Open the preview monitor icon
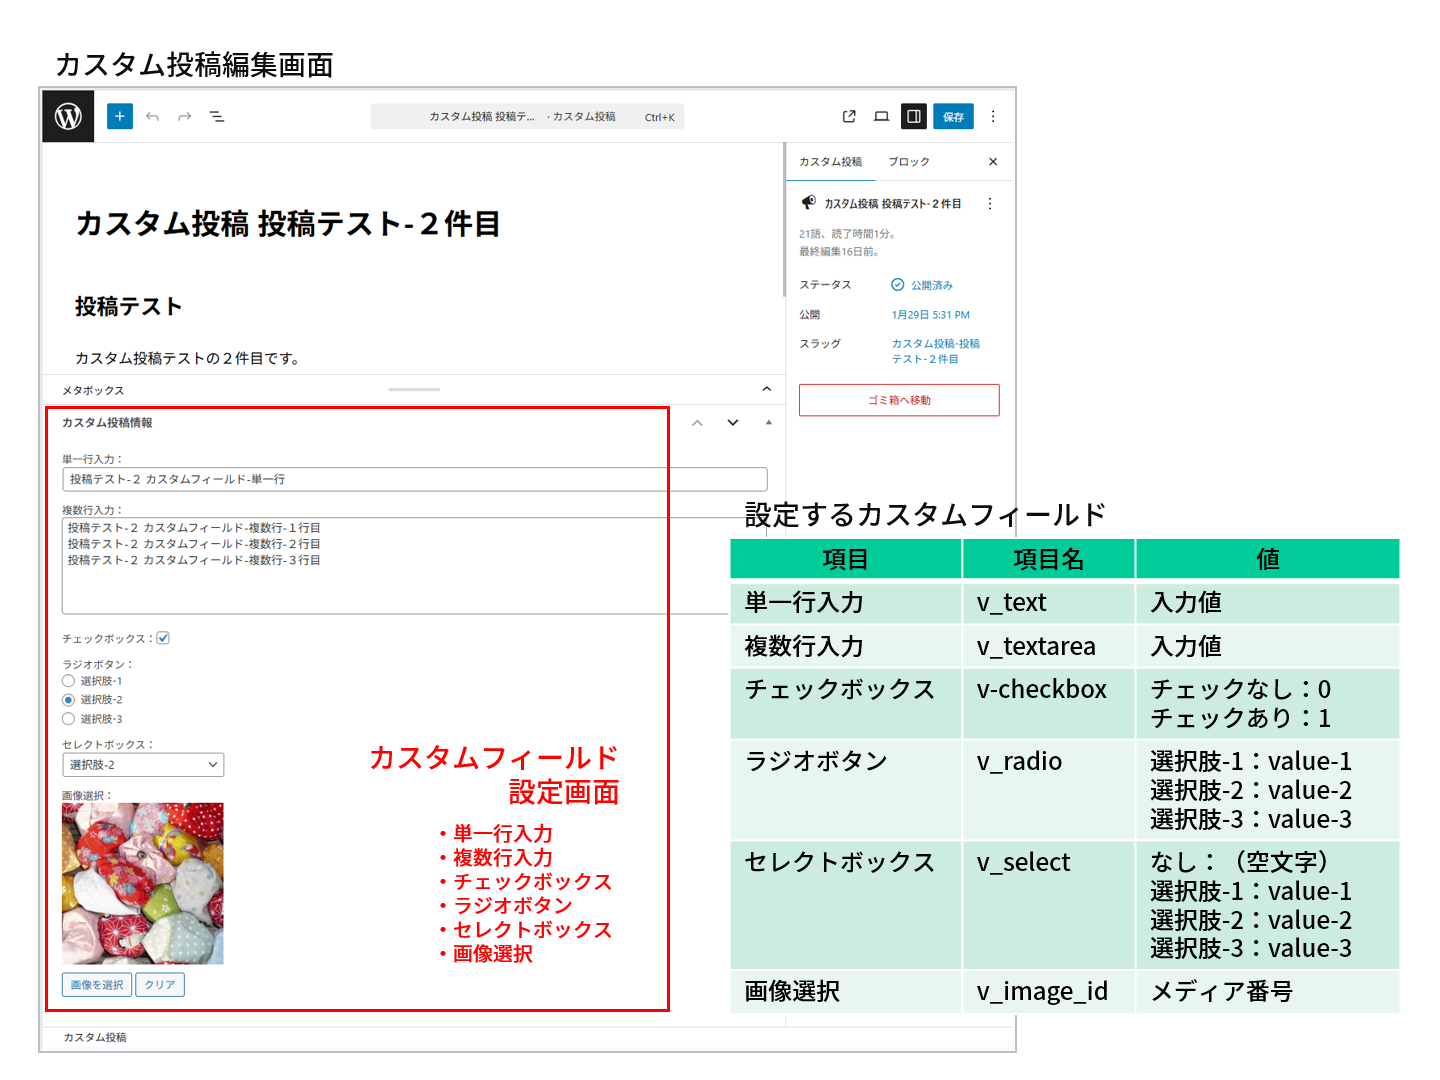1440x1080 pixels. click(881, 116)
